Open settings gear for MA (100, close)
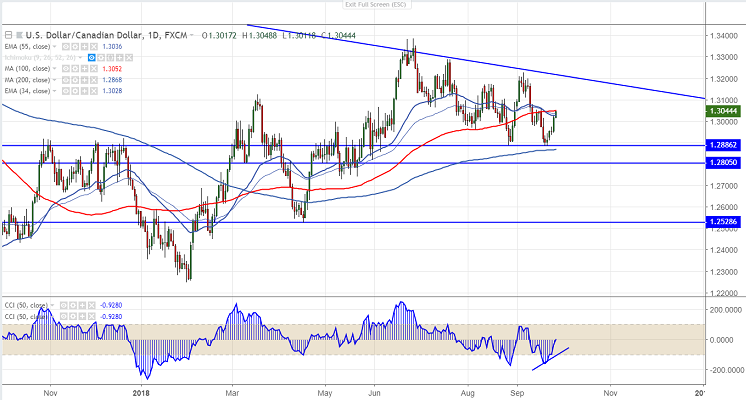Image resolution: width=746 pixels, height=400 pixels. pyautogui.click(x=75, y=69)
